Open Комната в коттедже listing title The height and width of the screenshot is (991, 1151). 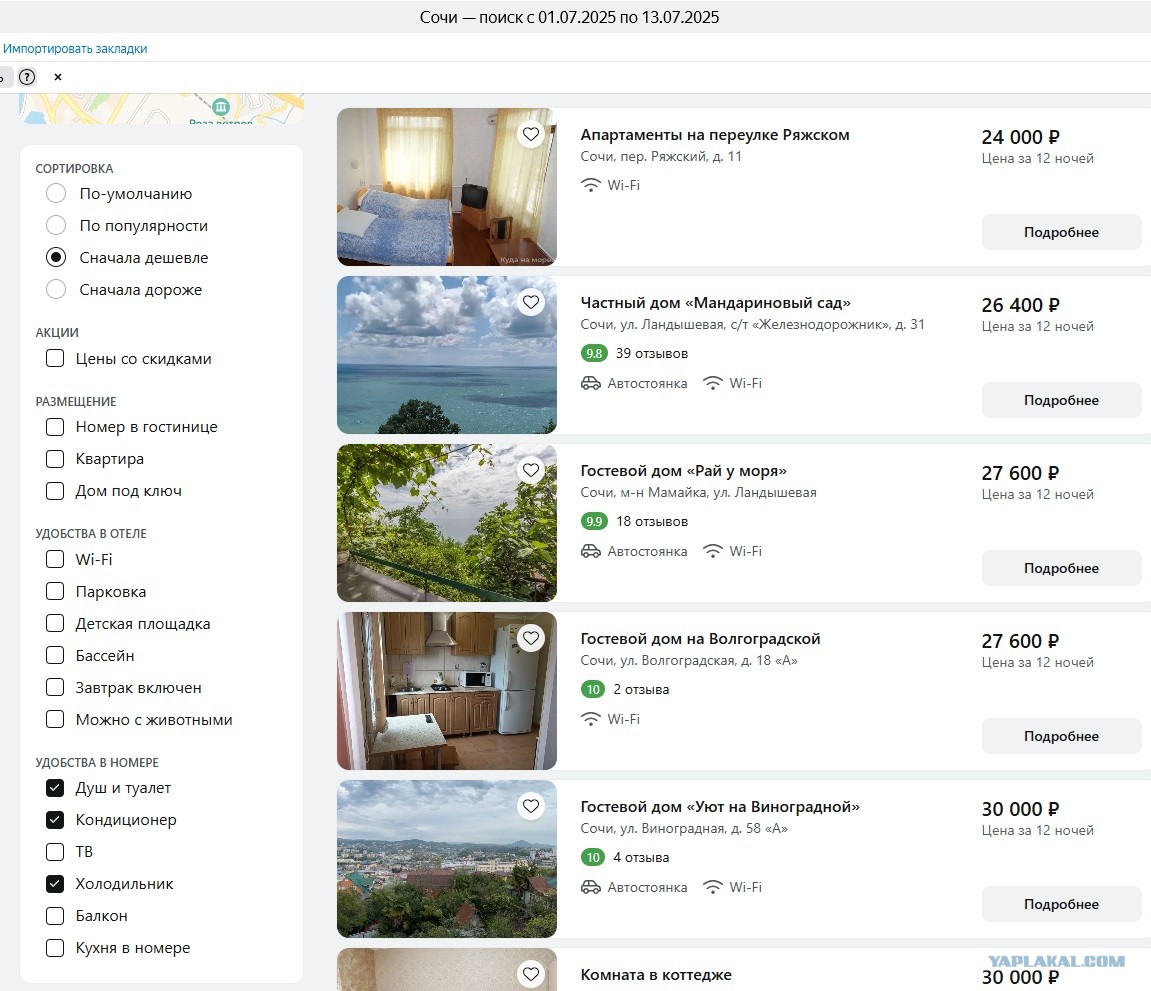[656, 975]
